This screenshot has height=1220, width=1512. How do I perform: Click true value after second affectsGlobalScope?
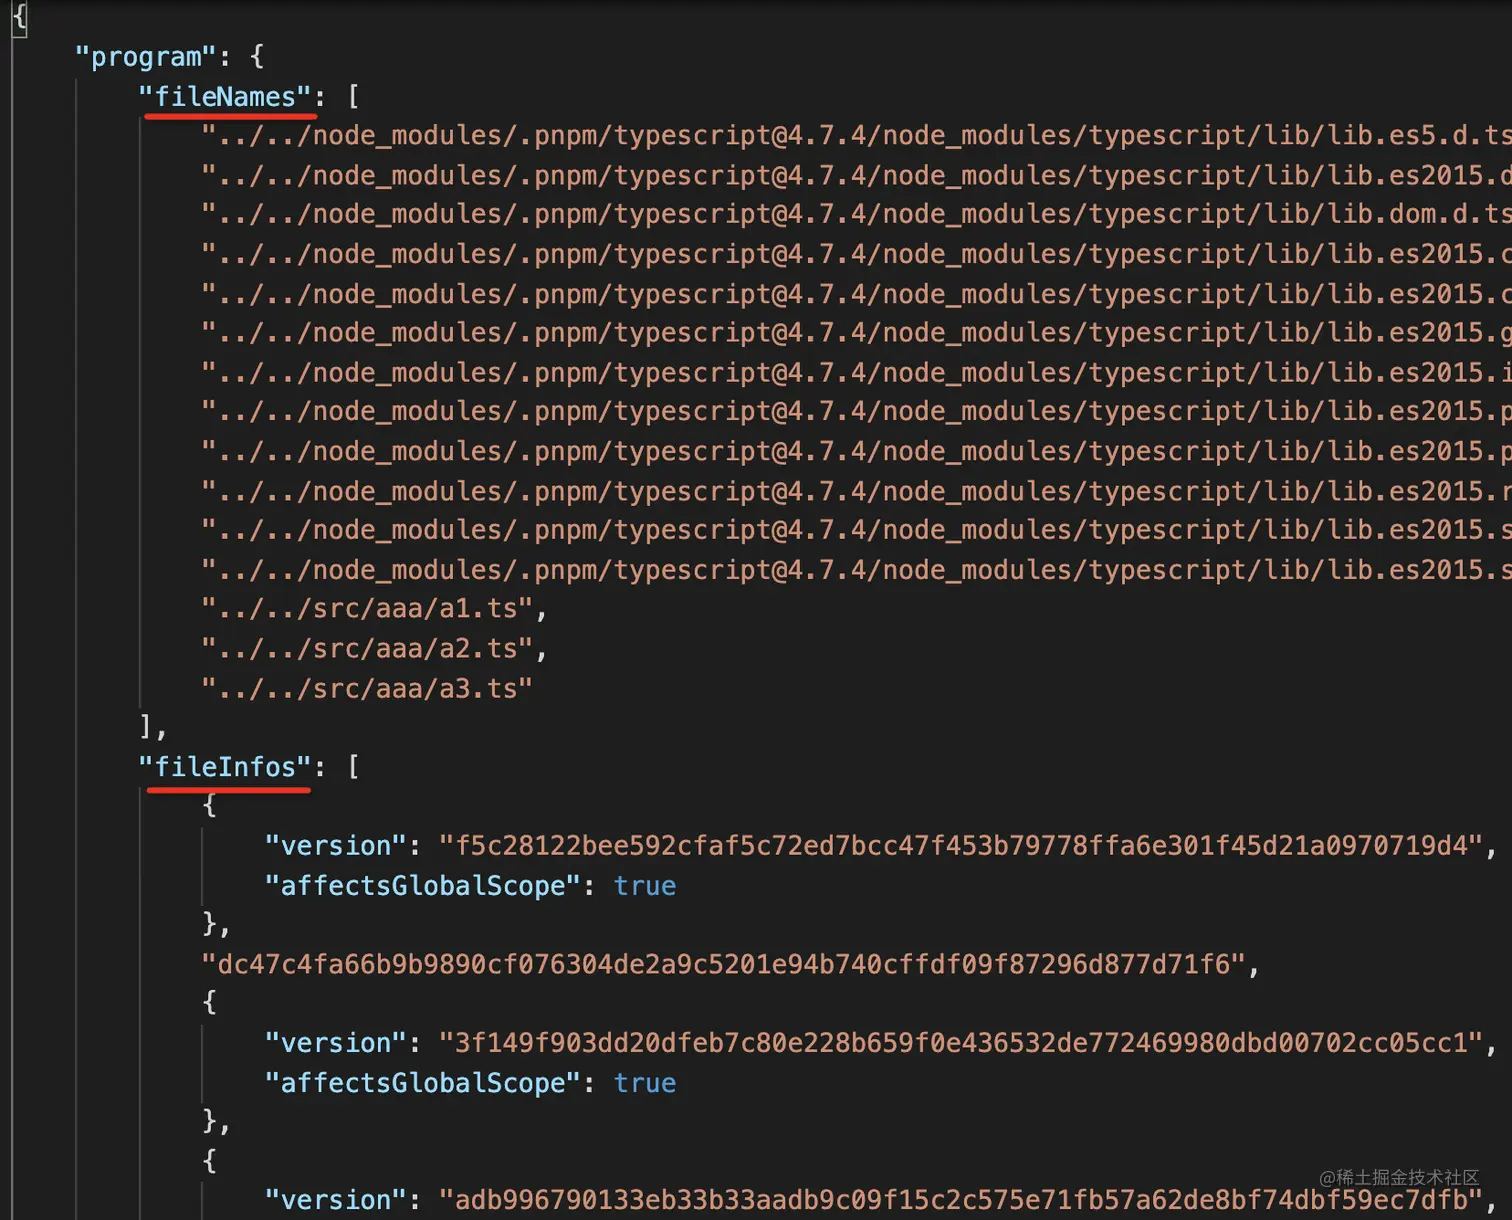coord(645,1083)
